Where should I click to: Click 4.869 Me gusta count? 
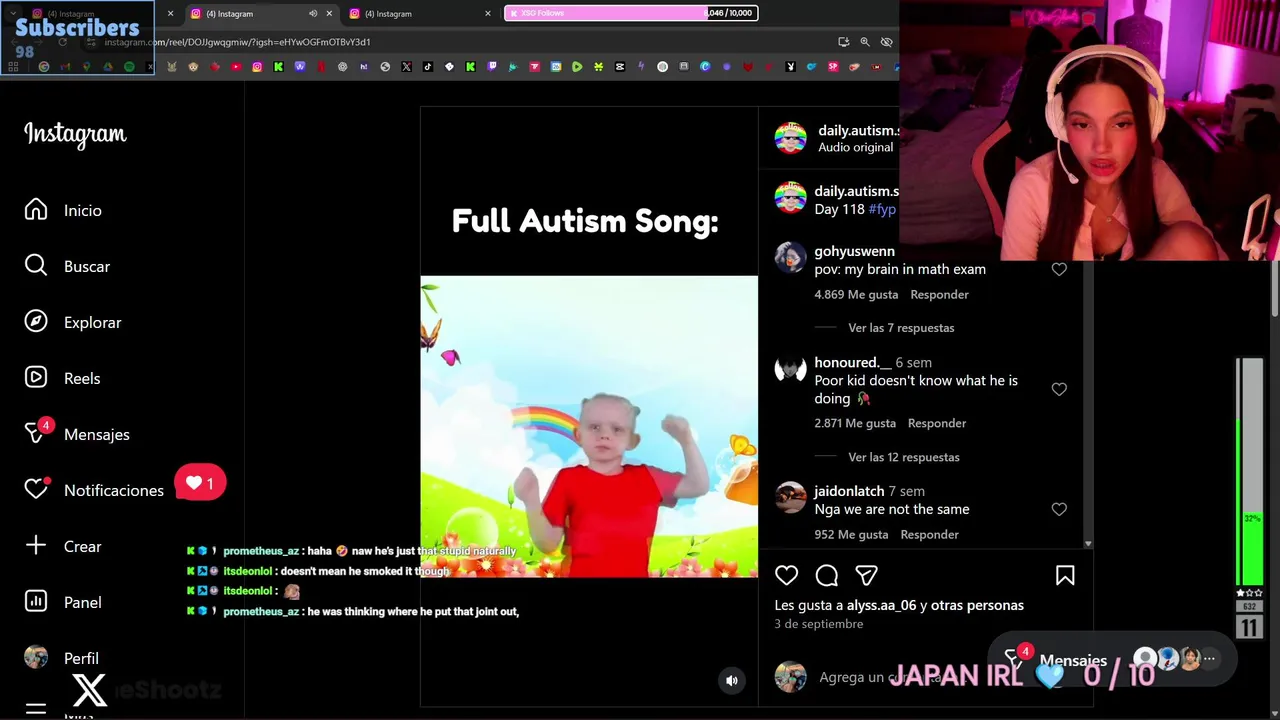(x=856, y=295)
